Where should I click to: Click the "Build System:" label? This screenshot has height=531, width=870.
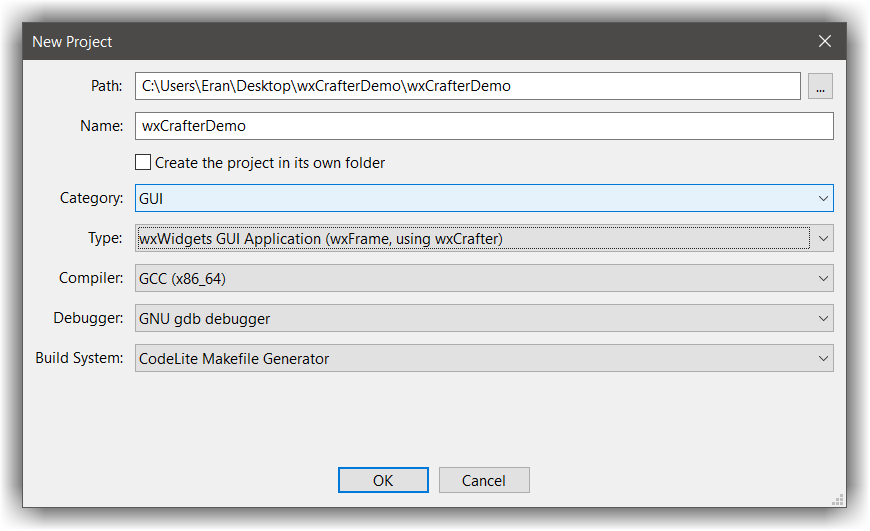coord(79,358)
